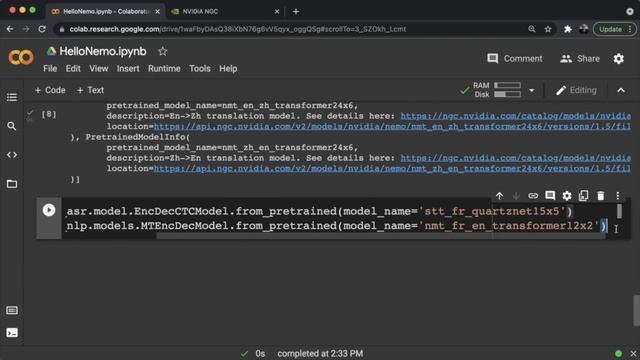Open the File menu
The height and width of the screenshot is (360, 640).
pyautogui.click(x=50, y=69)
